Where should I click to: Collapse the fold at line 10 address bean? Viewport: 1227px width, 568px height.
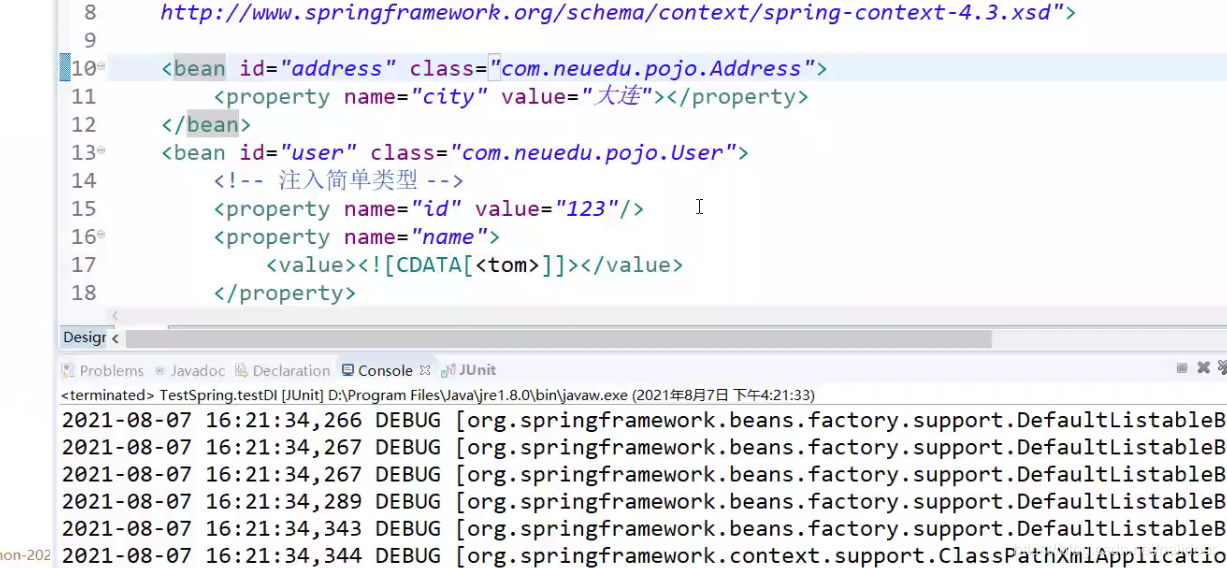pyautogui.click(x=101, y=66)
